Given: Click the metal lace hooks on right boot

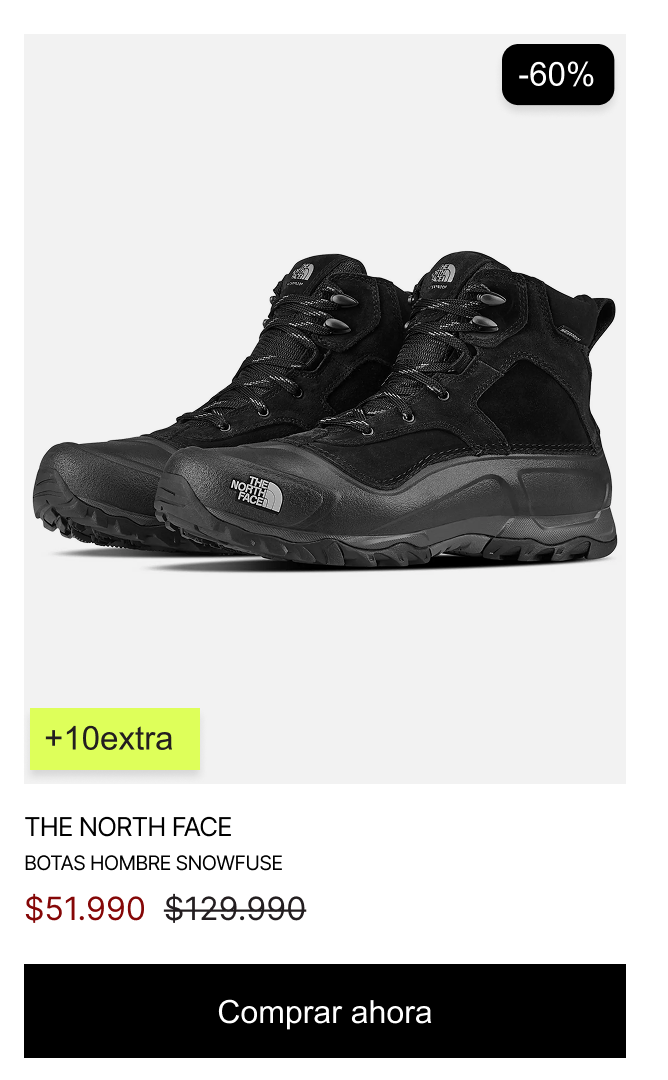Looking at the screenshot, I should [x=483, y=311].
